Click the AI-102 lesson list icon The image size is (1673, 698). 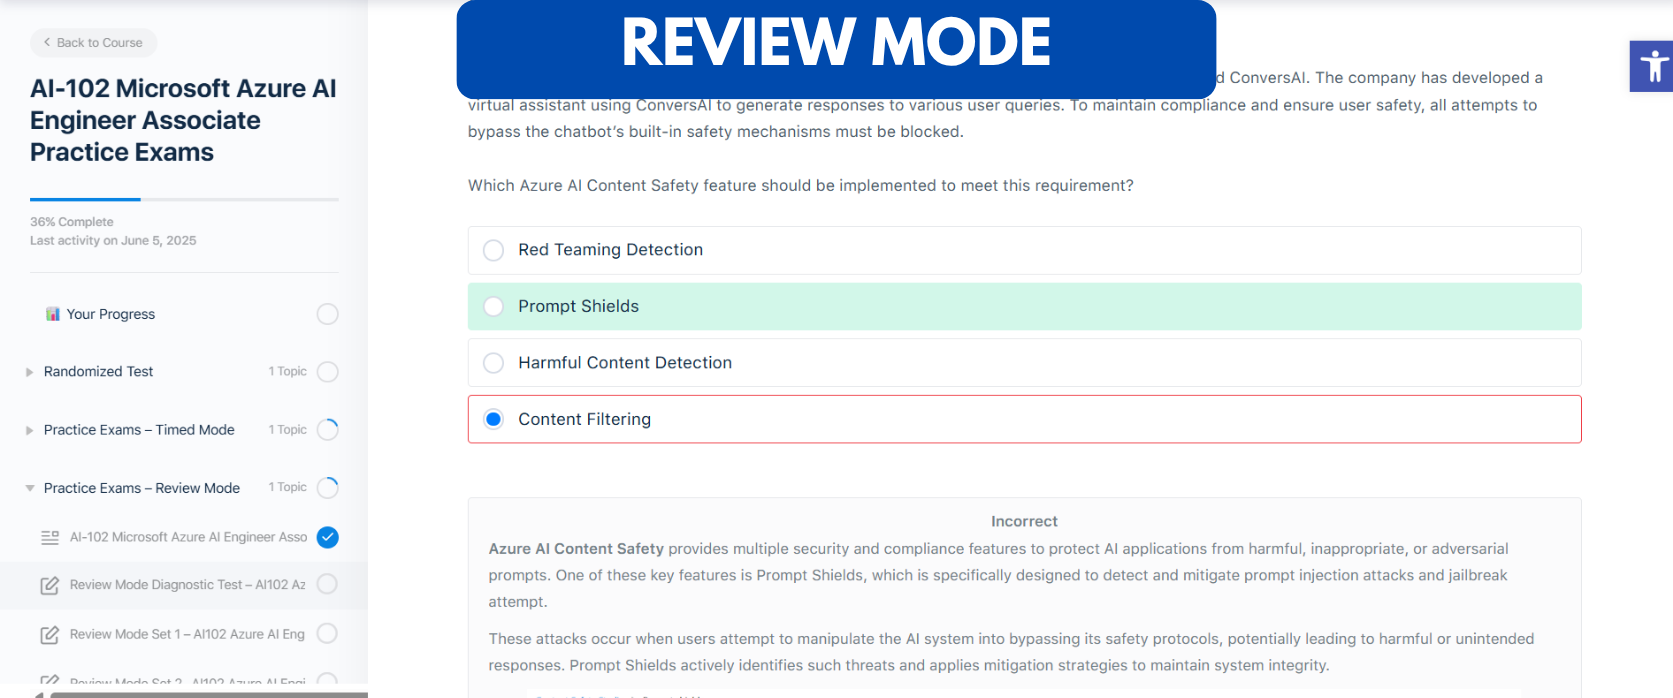49,537
